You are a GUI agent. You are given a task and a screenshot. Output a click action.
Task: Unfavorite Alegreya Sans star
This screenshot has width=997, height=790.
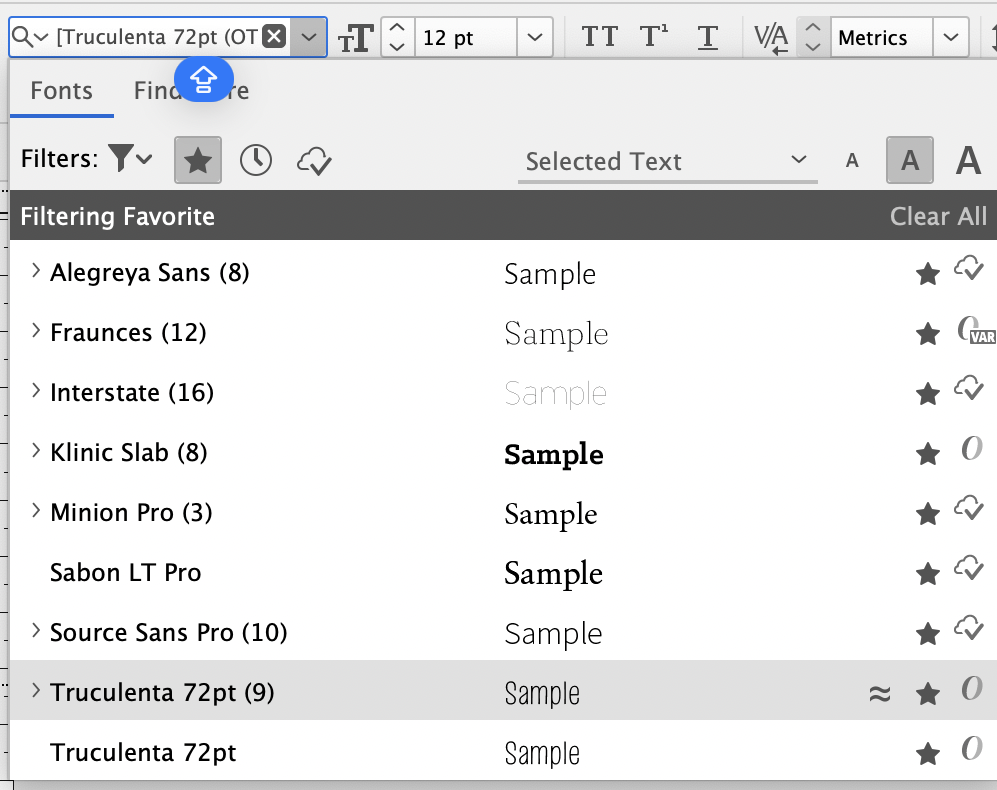point(928,274)
